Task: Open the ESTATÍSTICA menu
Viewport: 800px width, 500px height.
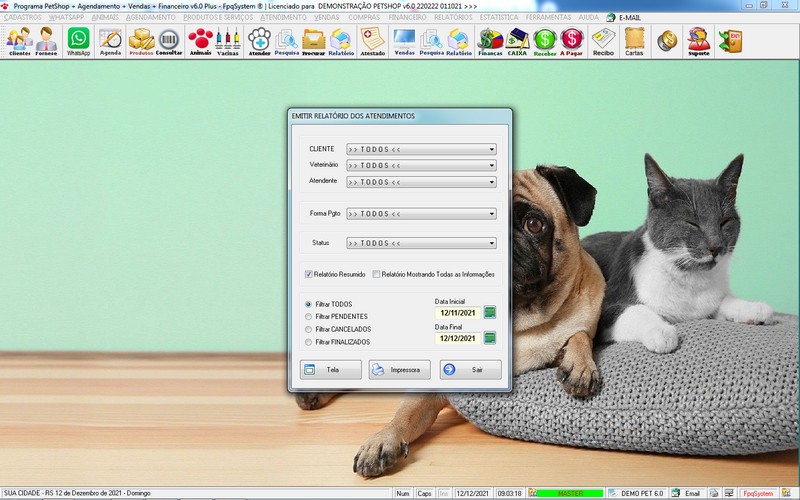Action: pyautogui.click(x=498, y=17)
